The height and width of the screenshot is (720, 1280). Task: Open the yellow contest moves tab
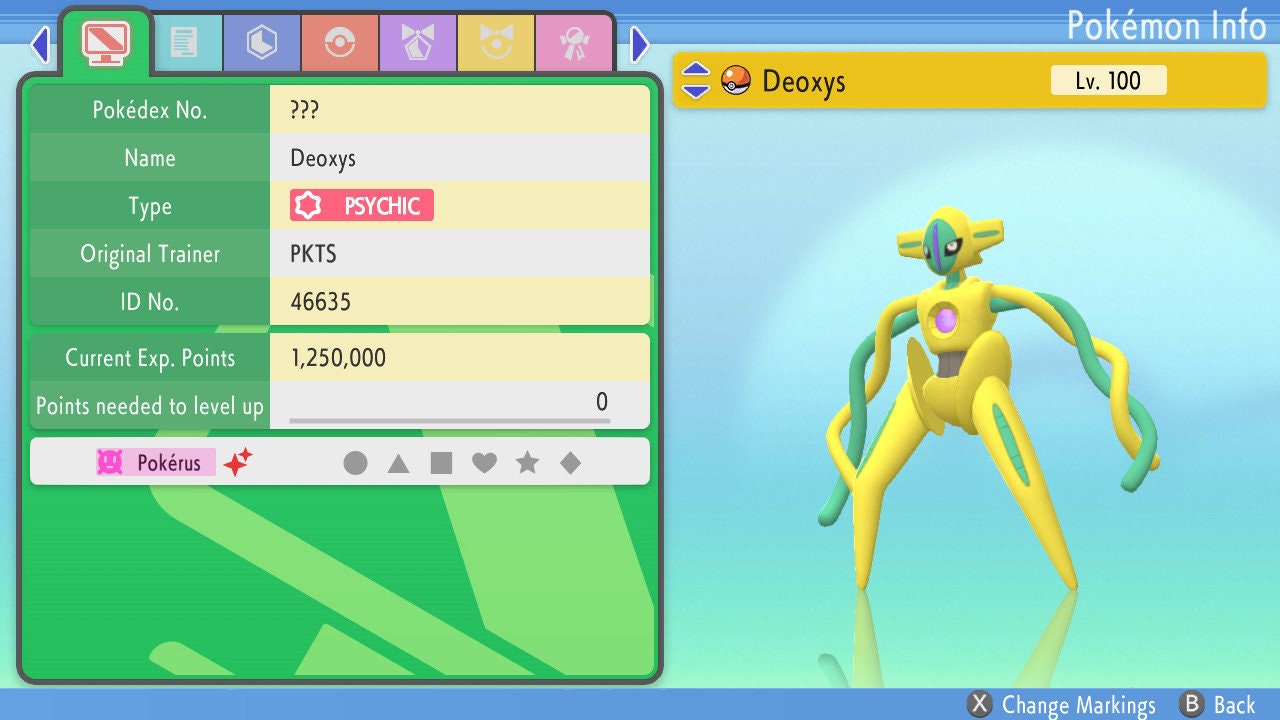point(495,42)
